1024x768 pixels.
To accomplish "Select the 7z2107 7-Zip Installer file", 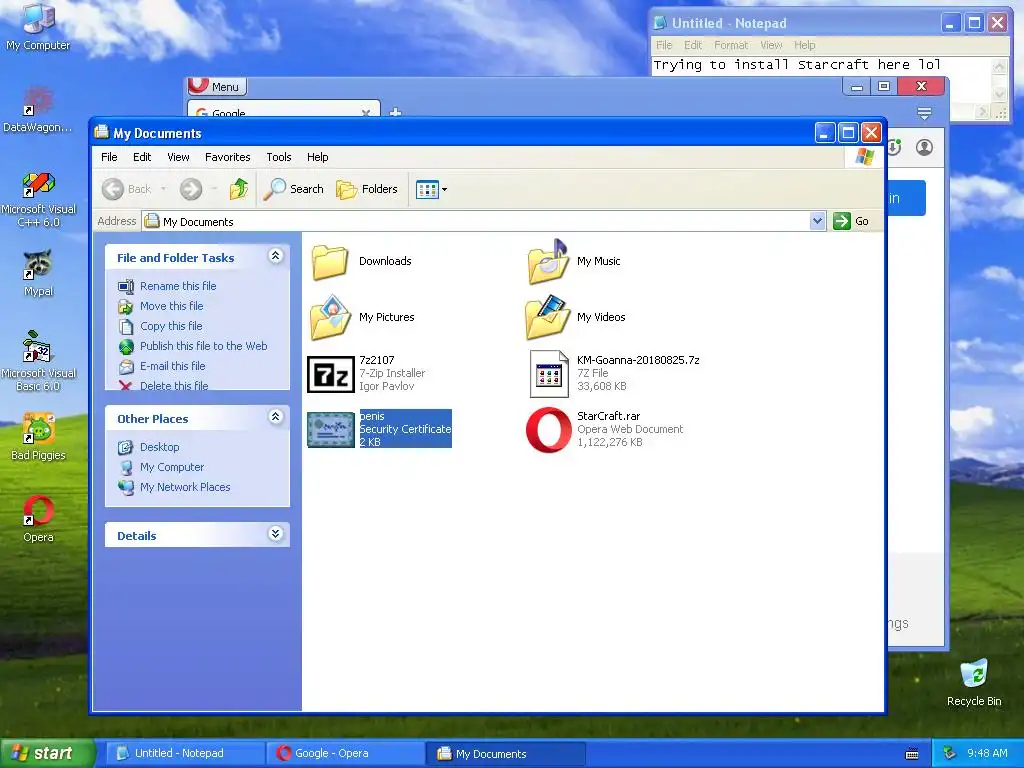I will [330, 374].
